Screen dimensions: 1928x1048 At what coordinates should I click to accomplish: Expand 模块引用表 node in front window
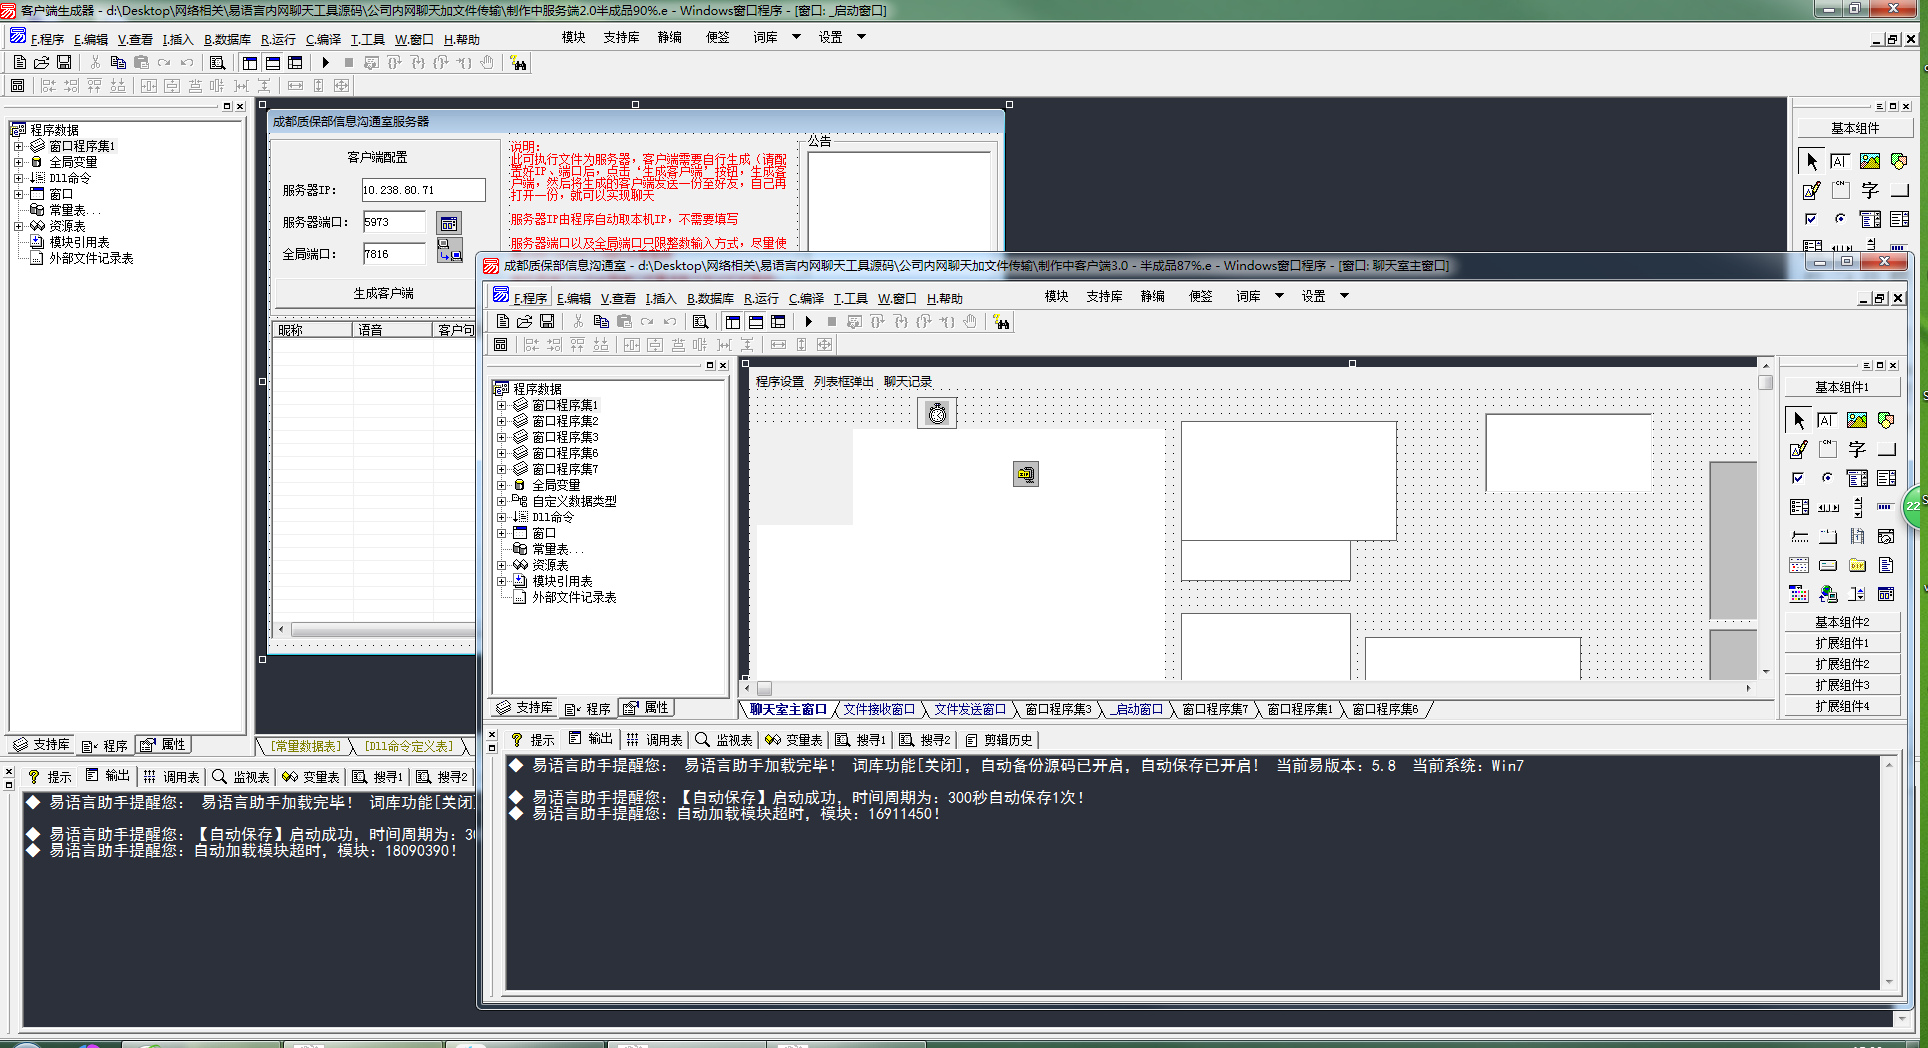coord(501,581)
